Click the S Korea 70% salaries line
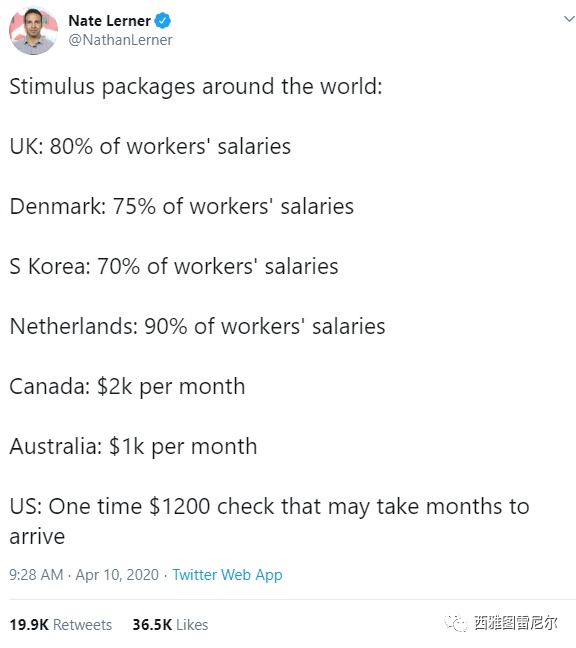 174,267
